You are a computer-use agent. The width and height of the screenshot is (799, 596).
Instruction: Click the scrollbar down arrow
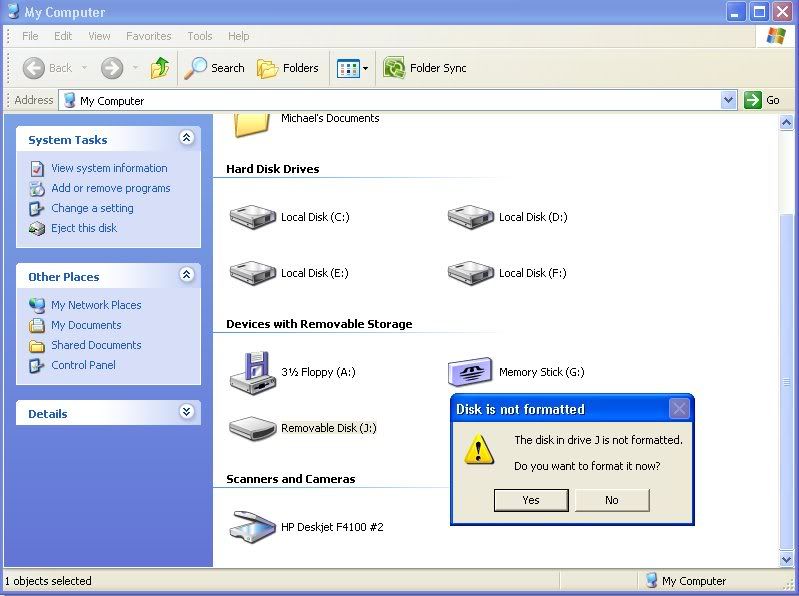pos(786,559)
